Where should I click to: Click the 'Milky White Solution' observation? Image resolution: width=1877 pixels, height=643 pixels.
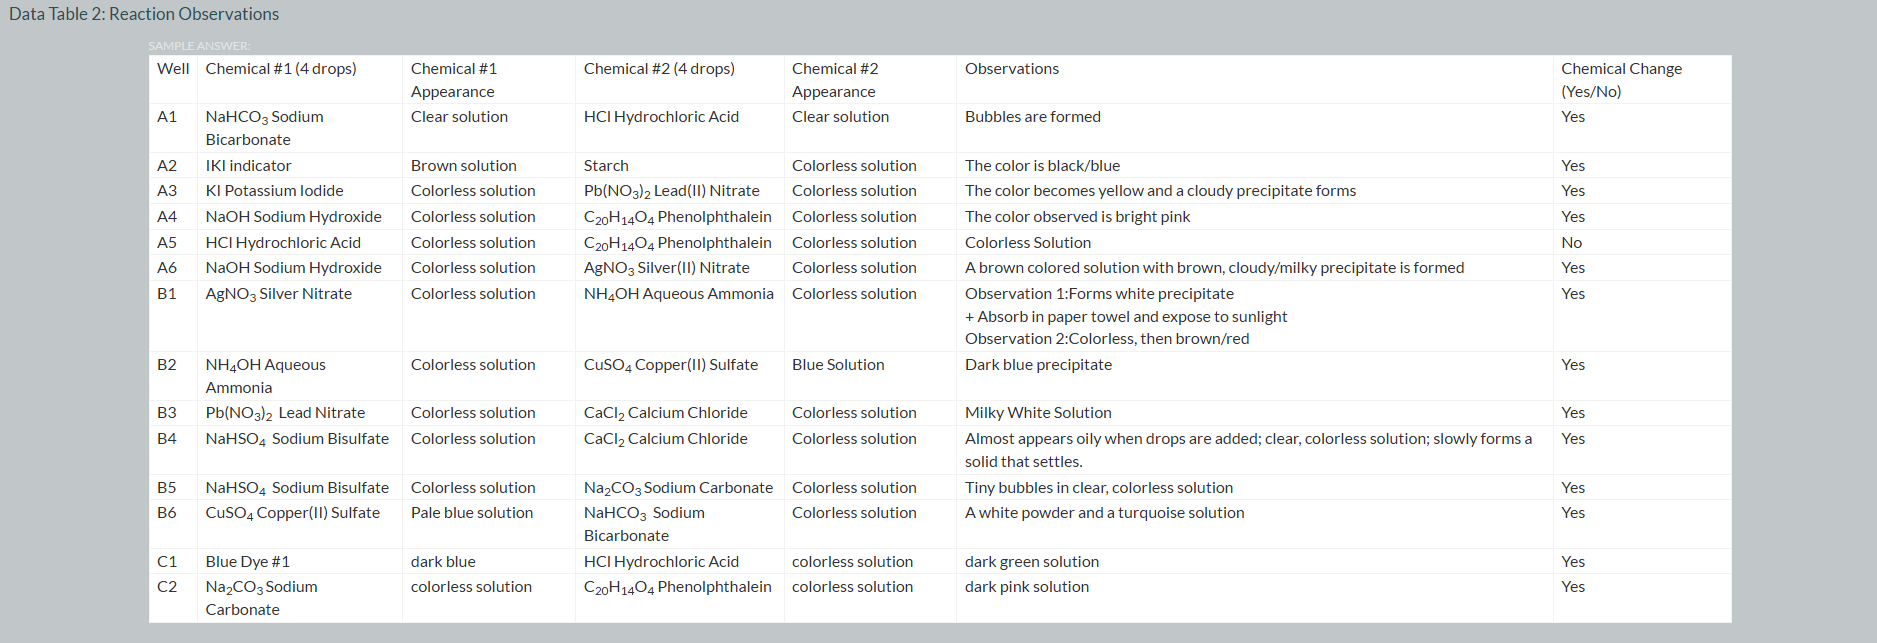pyautogui.click(x=1038, y=413)
